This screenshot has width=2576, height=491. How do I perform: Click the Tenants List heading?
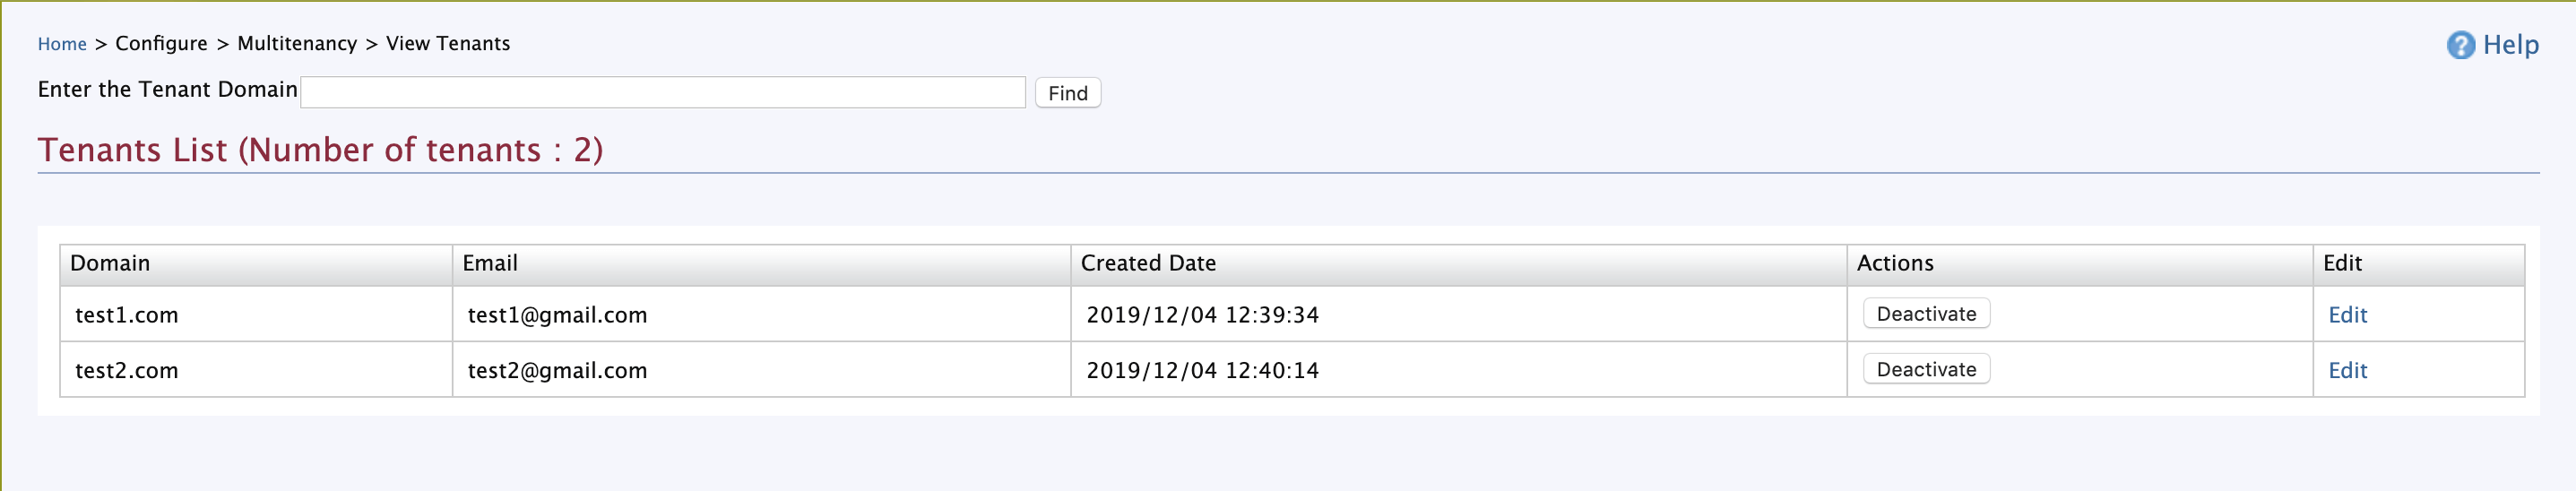320,150
